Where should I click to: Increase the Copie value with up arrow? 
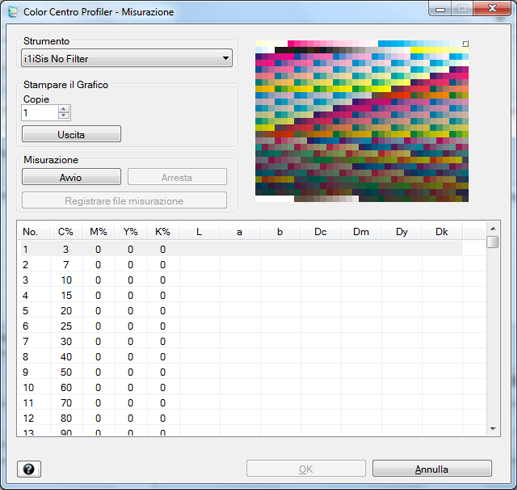(x=64, y=109)
